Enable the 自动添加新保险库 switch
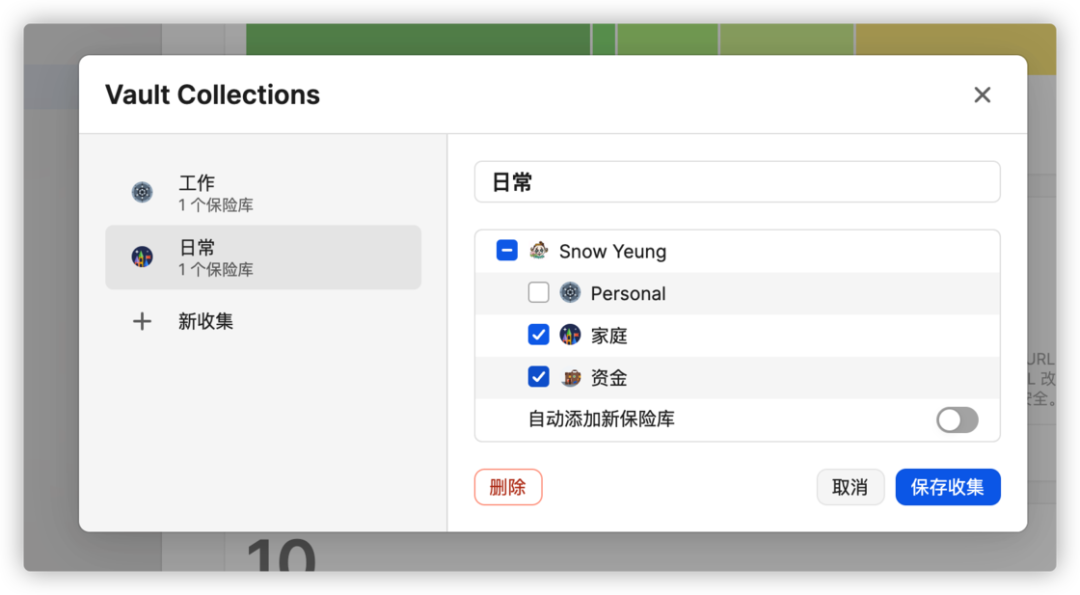1080x595 pixels. tap(957, 420)
